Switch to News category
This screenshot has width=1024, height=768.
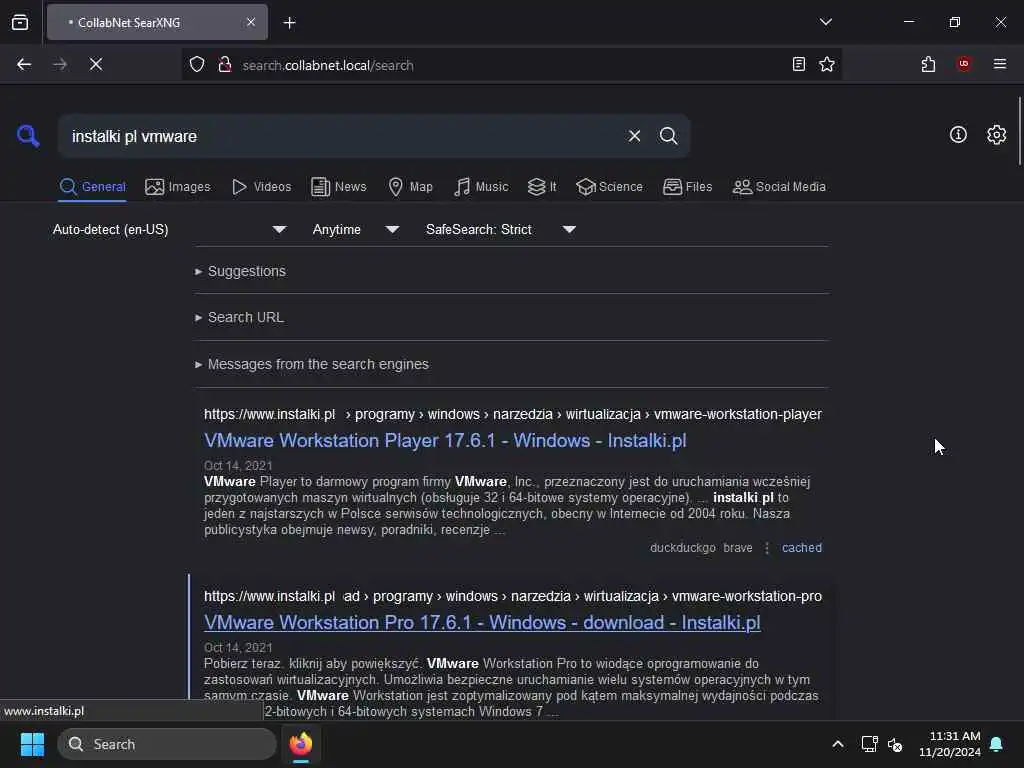click(338, 187)
